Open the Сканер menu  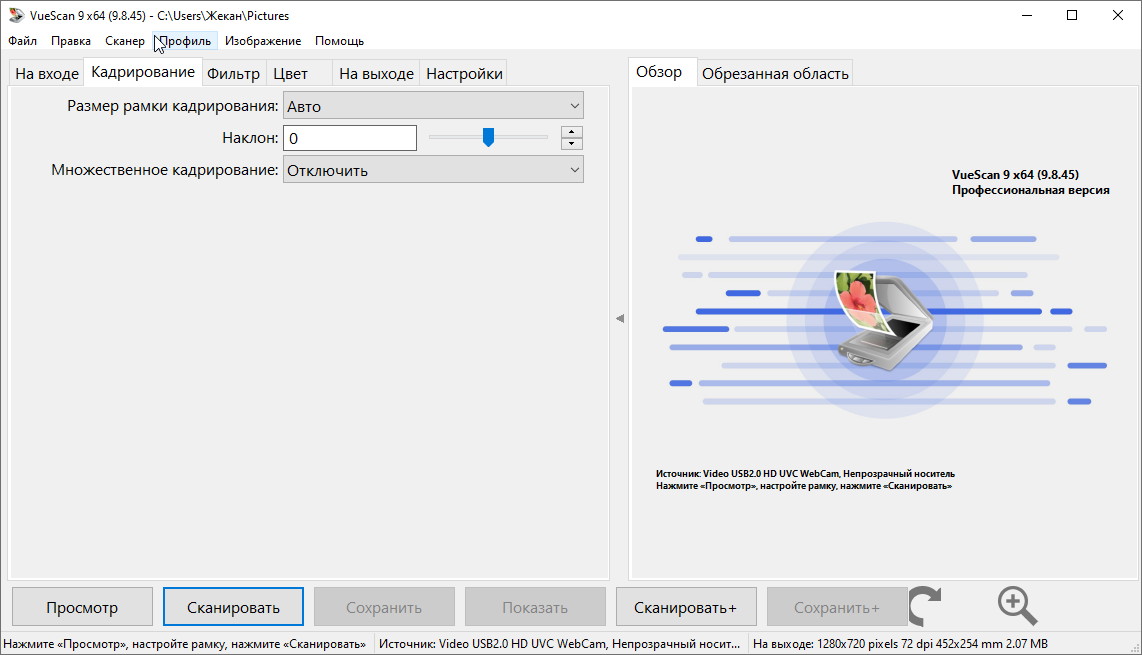click(125, 41)
